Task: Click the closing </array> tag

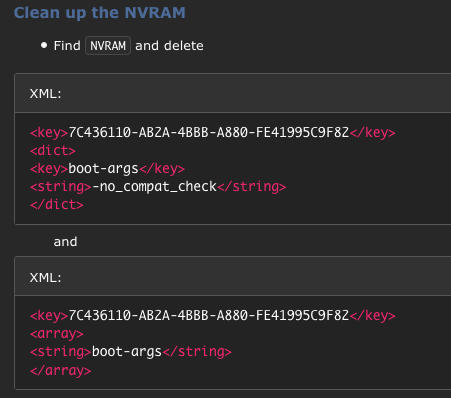Action: (60, 370)
